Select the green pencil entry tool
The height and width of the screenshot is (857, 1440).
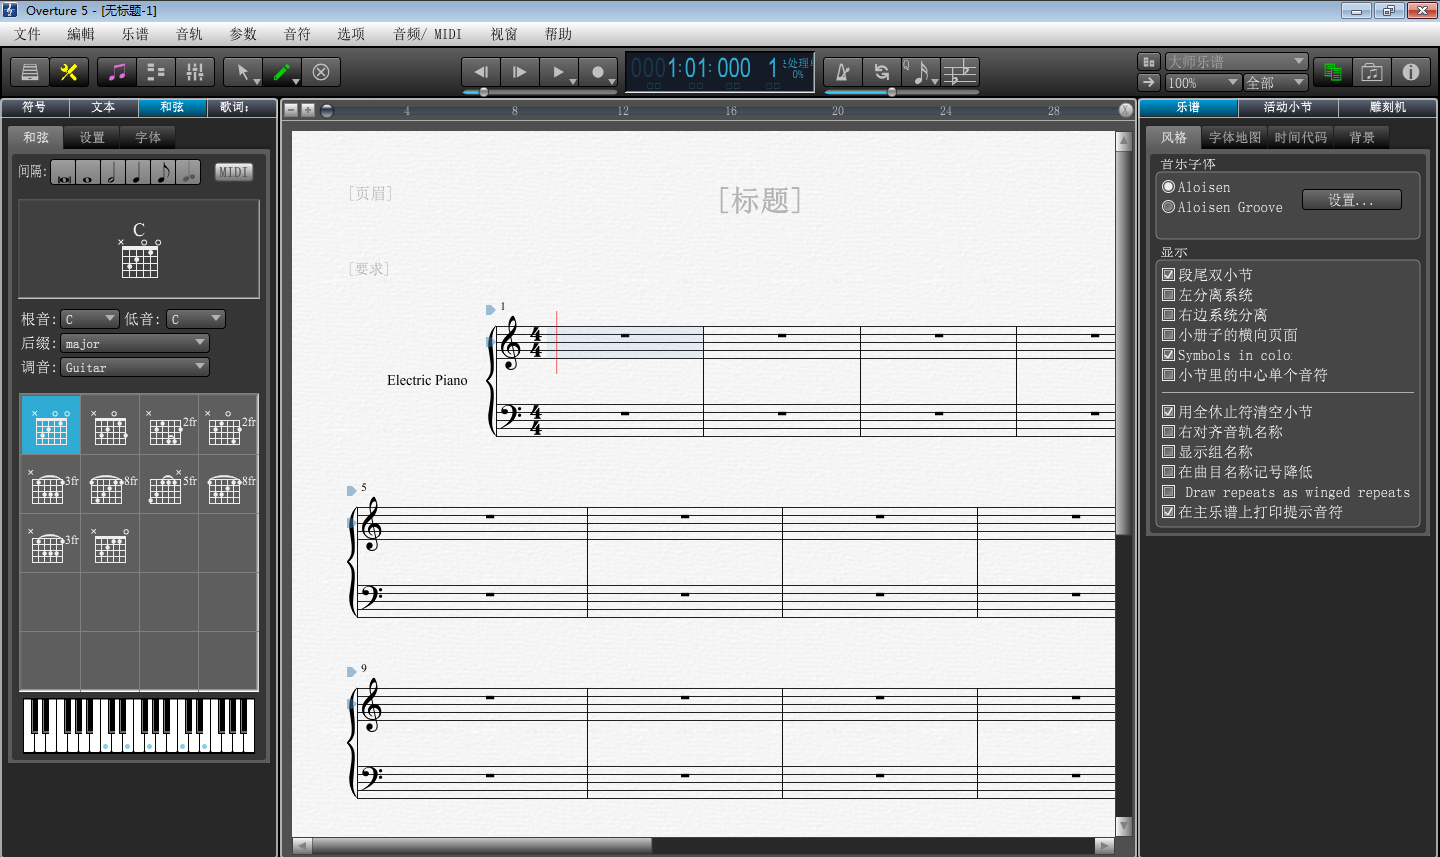[281, 72]
